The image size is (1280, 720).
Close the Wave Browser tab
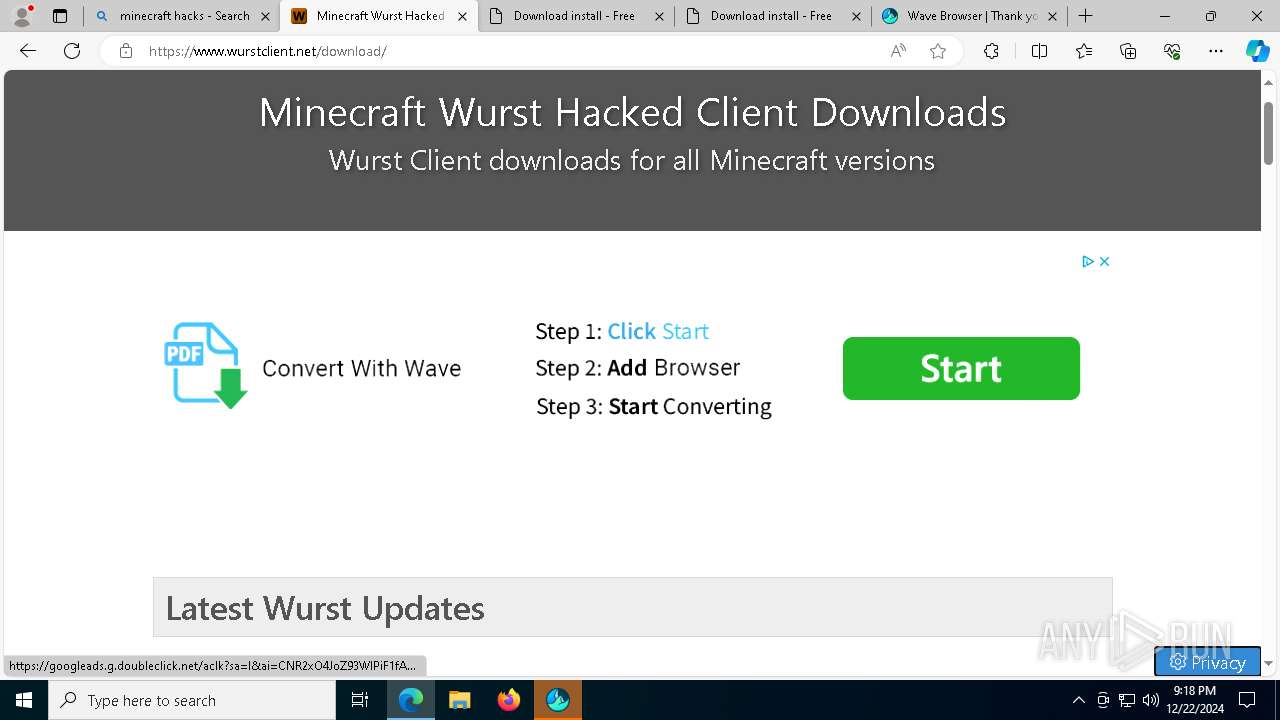1052,16
